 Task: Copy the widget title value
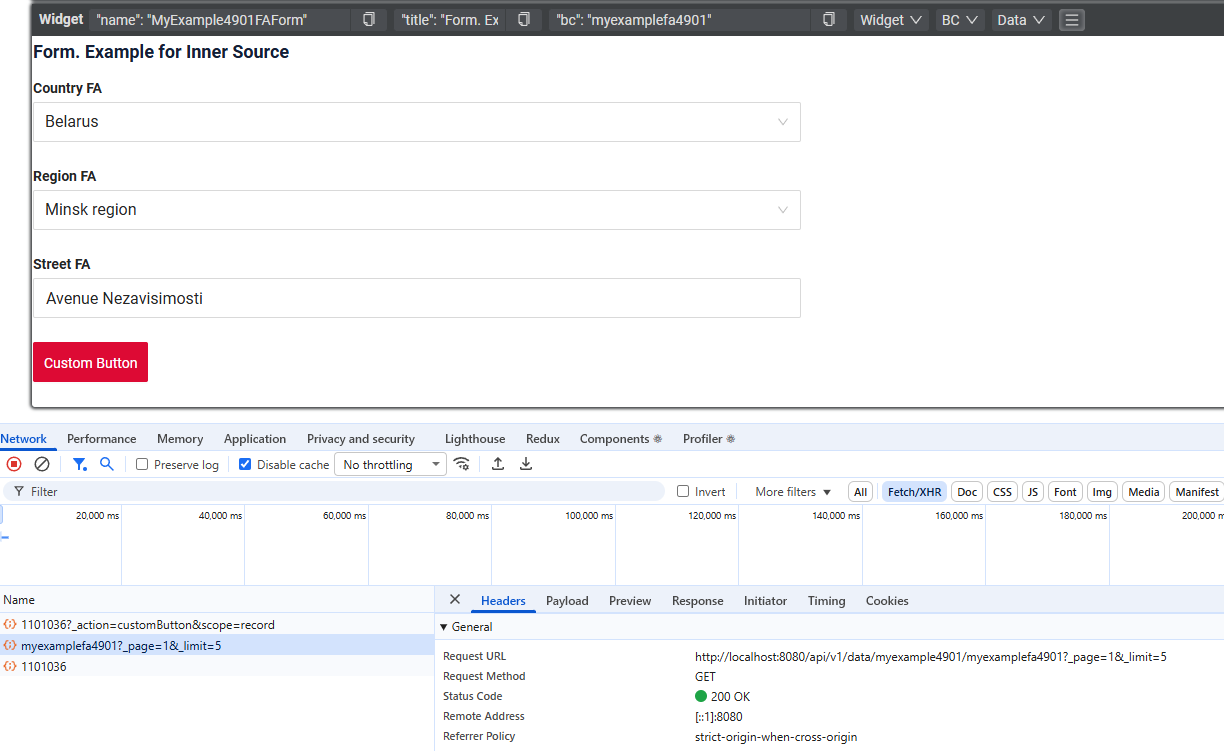pyautogui.click(x=523, y=20)
